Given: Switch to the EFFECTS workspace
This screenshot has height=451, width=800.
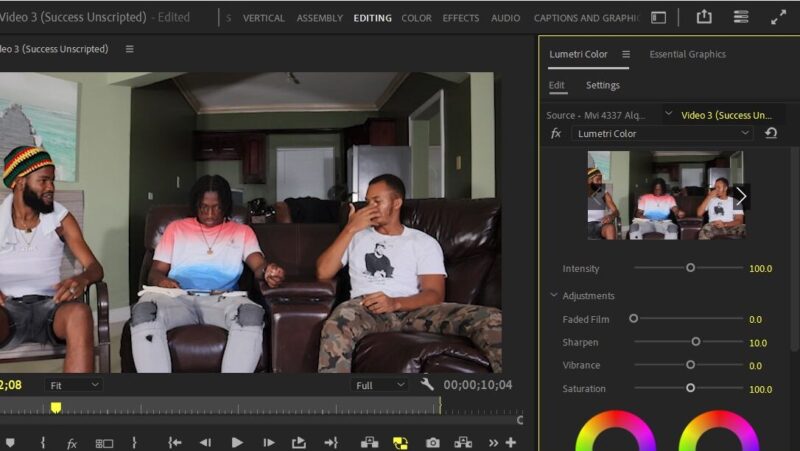Looking at the screenshot, I should tap(461, 18).
